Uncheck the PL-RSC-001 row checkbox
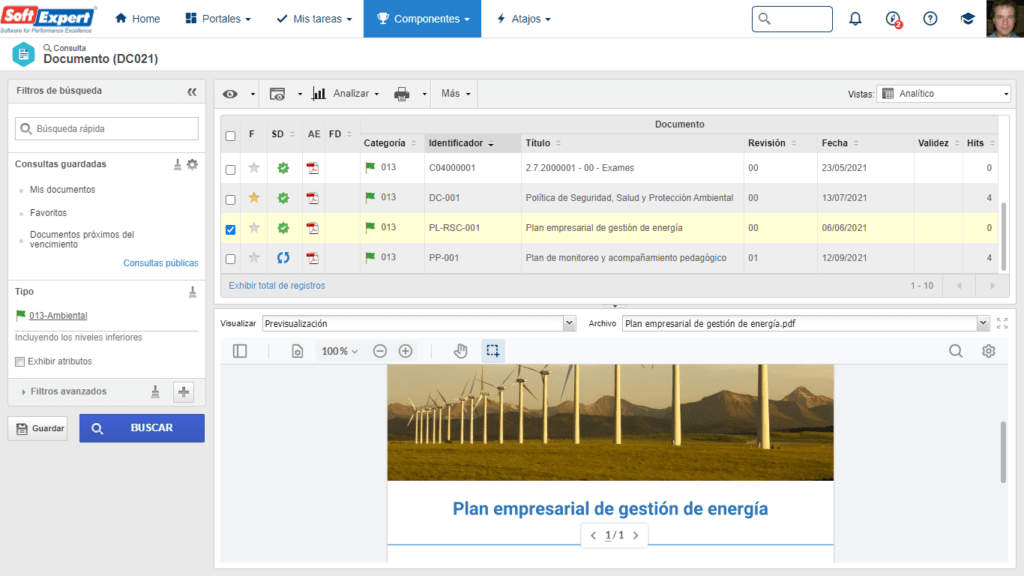Screen dimensions: 1024x576 [x=231, y=229]
